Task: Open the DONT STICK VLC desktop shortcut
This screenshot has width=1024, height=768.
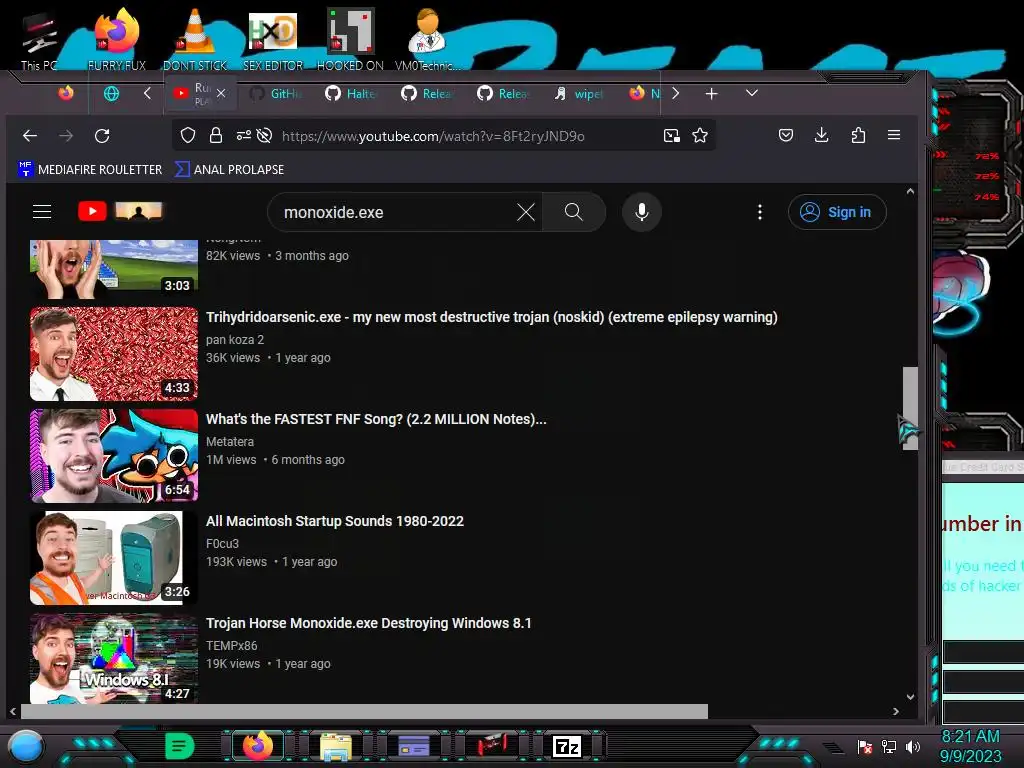Action: click(195, 40)
